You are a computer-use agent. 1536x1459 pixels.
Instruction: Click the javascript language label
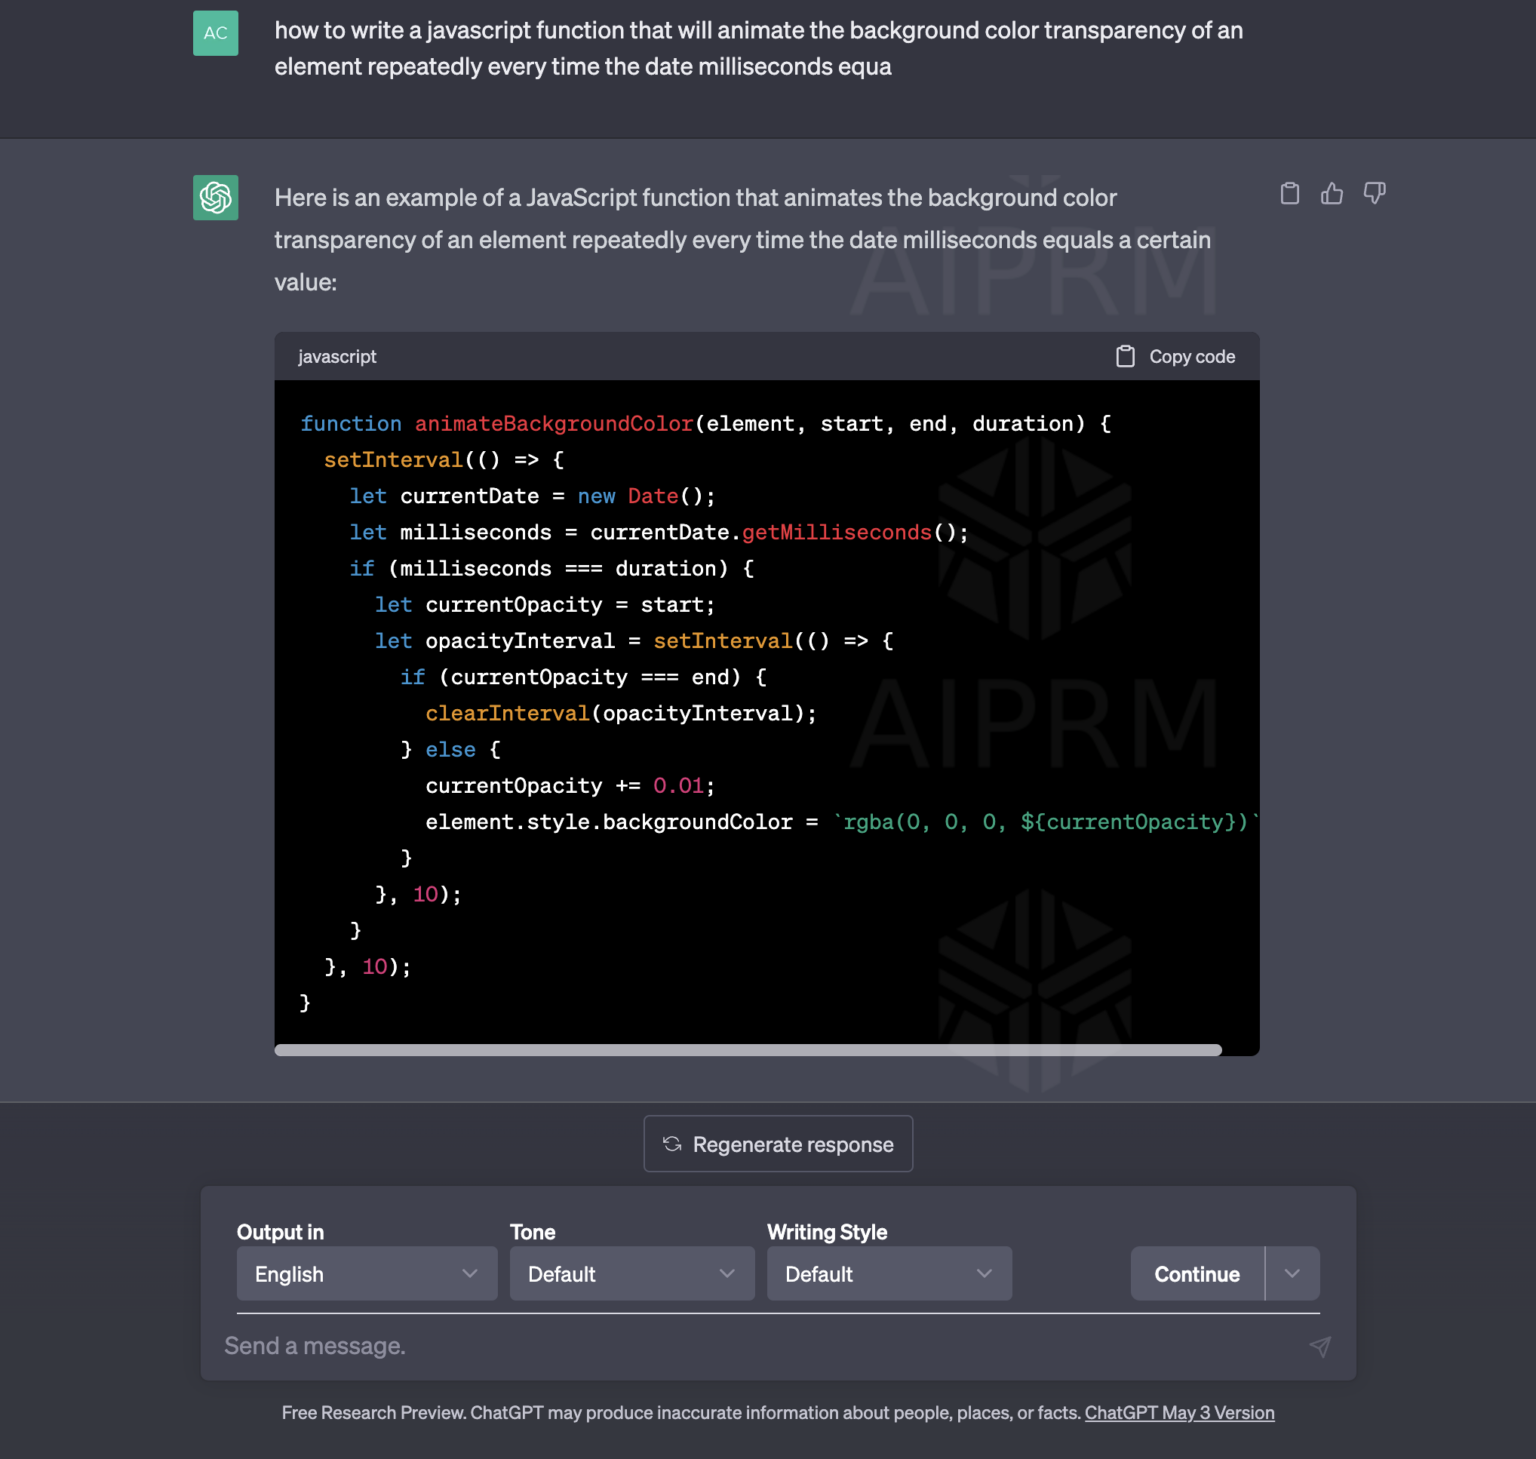click(337, 357)
